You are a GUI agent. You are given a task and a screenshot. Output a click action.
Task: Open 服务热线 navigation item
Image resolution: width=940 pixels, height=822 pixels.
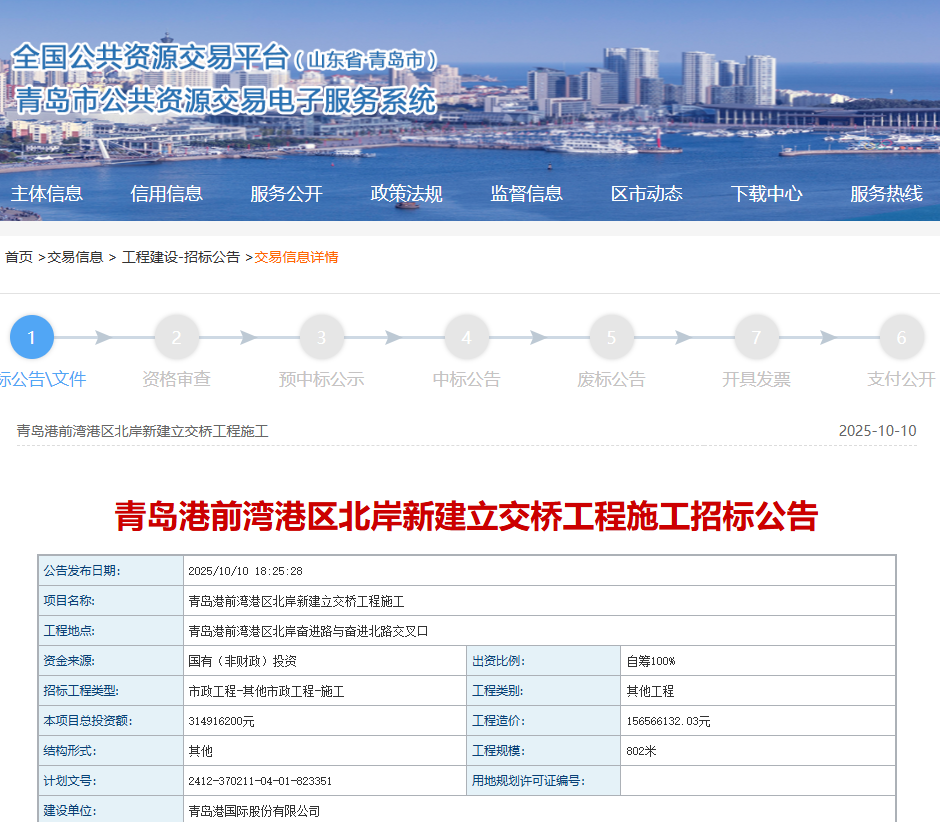[887, 194]
